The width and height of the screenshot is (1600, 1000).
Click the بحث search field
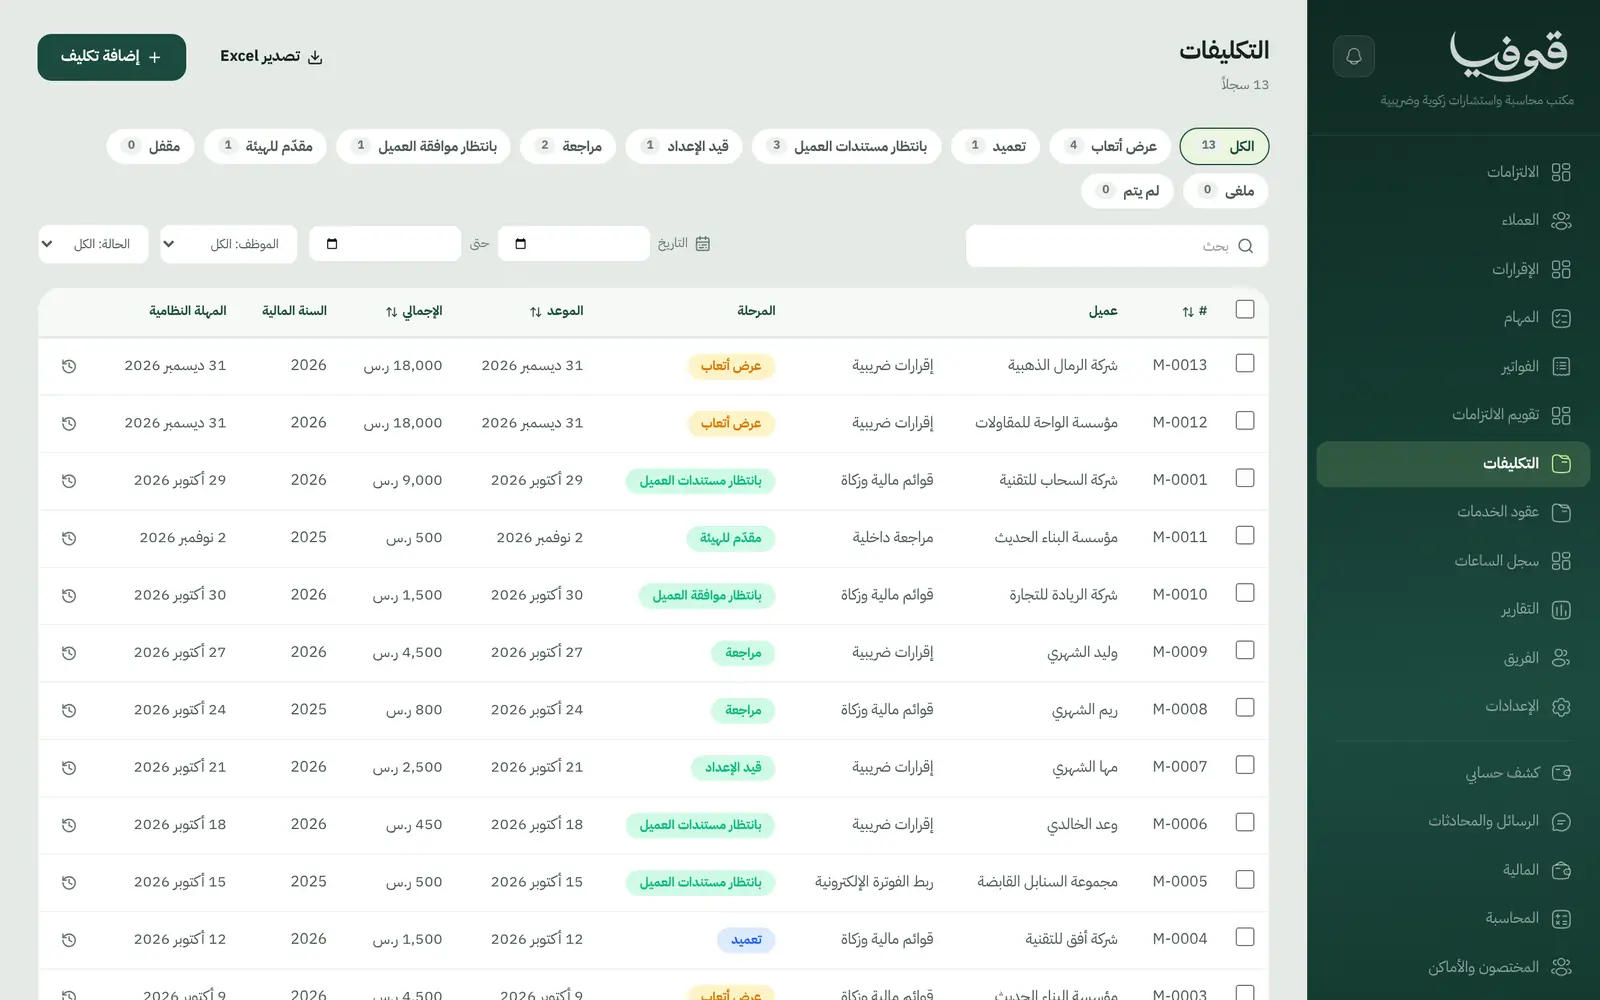coord(1117,246)
